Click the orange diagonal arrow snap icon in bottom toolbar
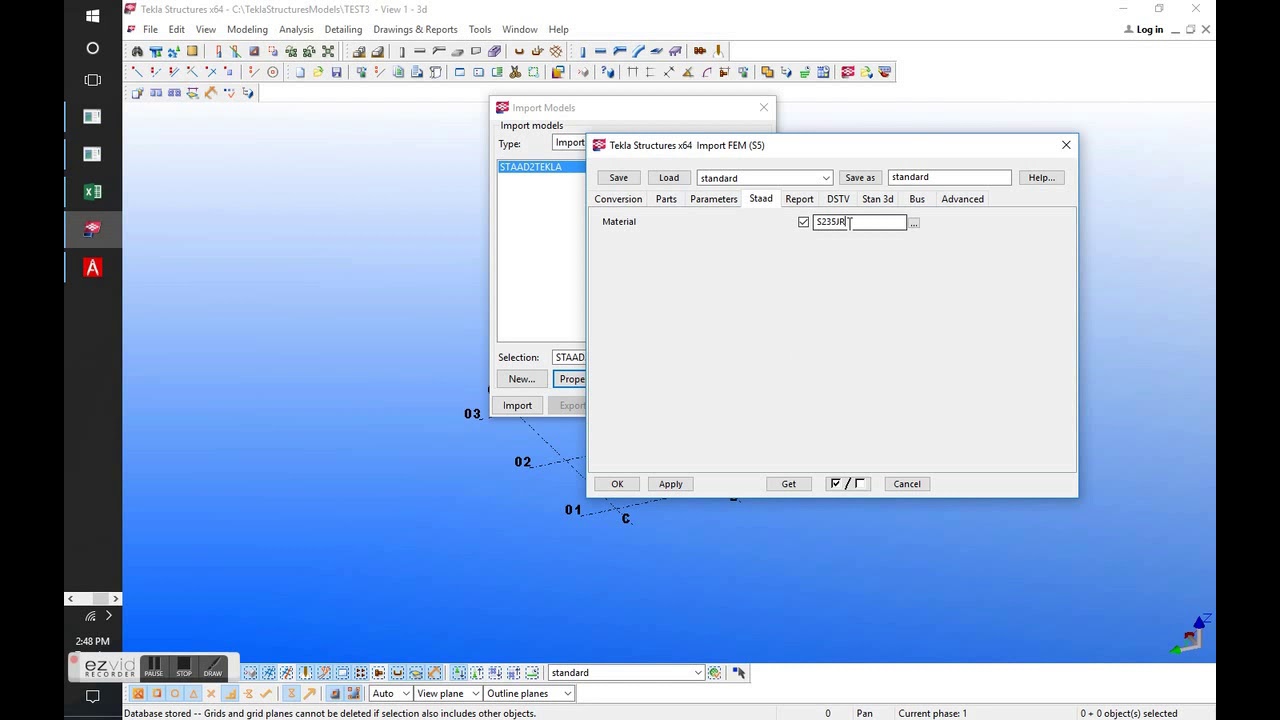The width and height of the screenshot is (1280, 720). 309,693
